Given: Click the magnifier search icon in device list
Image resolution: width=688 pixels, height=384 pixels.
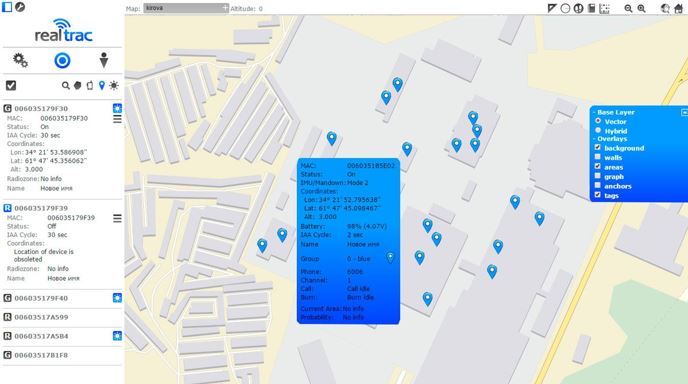Looking at the screenshot, I should click(65, 86).
